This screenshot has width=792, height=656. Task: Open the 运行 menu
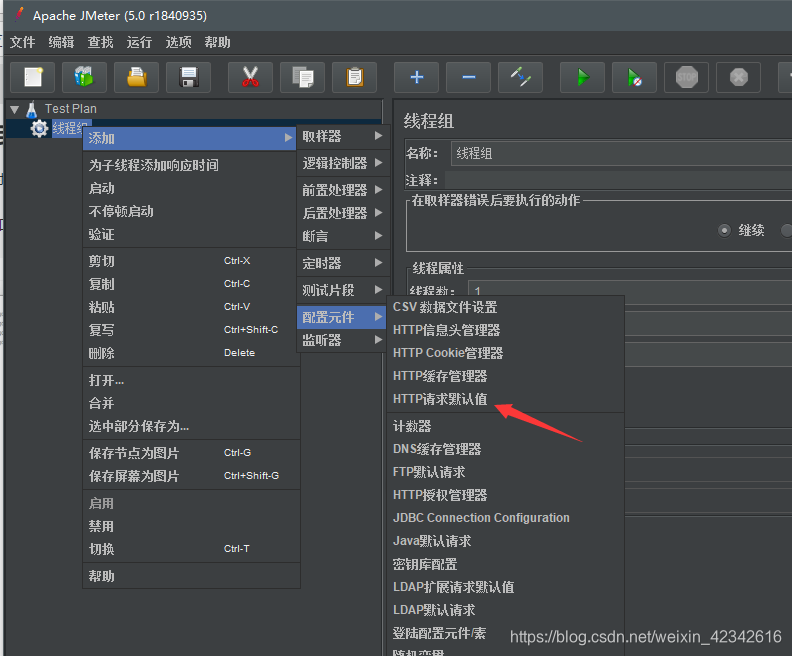[139, 42]
